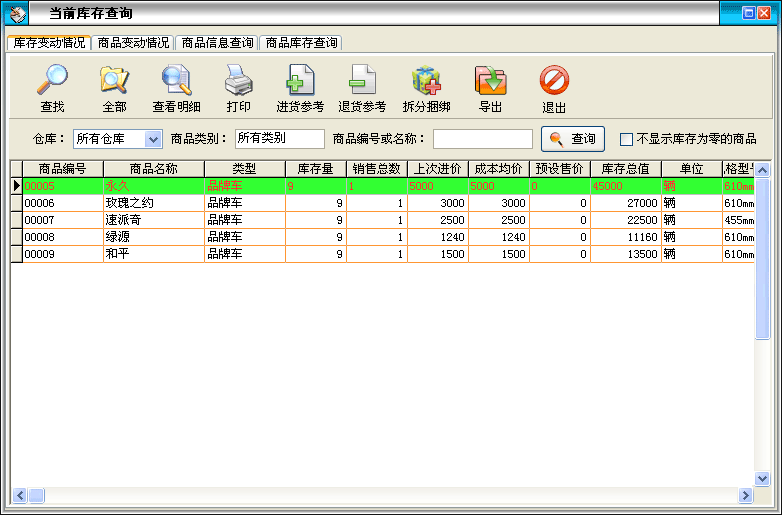782x515 pixels.
Task: Switch to 商品信息查询 tab
Action: click(x=216, y=43)
